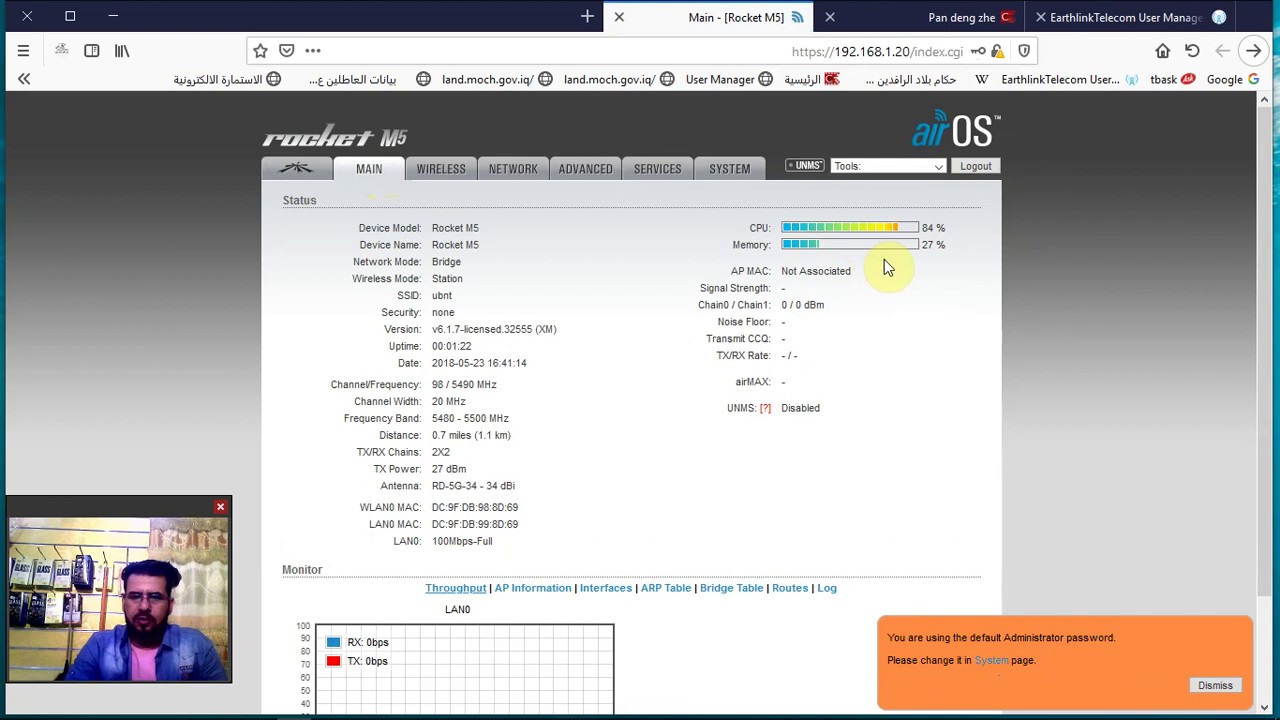The height and width of the screenshot is (720, 1280).
Task: Switch to the SYSTEM tab
Action: (x=729, y=169)
